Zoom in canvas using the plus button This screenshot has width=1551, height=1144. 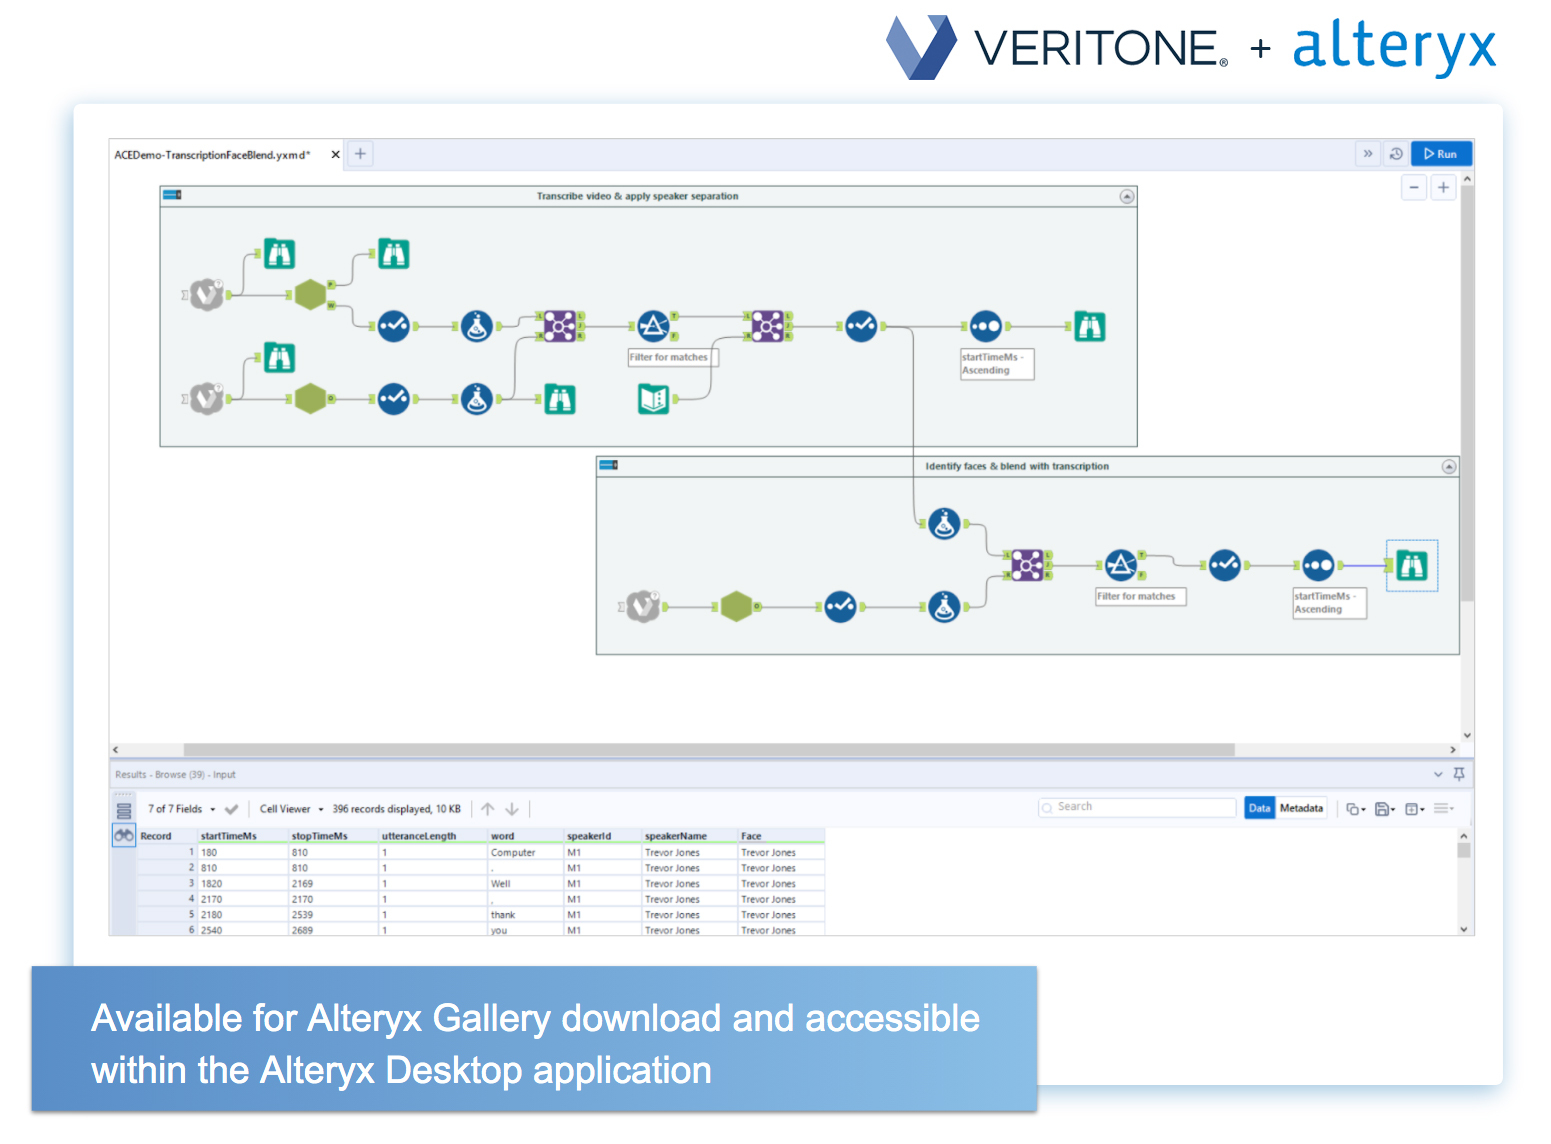[x=1443, y=188]
